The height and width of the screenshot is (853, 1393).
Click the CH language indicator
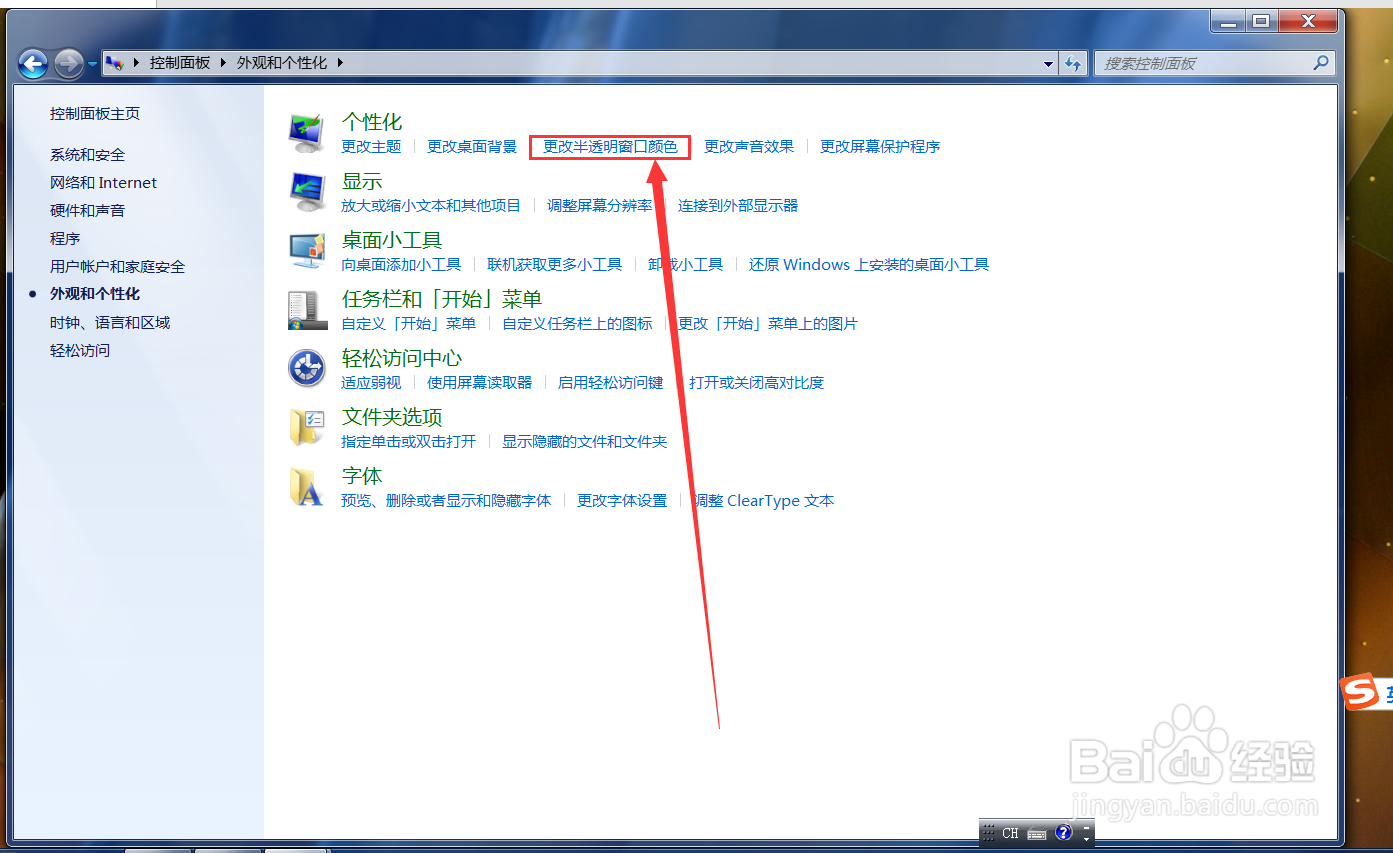coord(1010,831)
